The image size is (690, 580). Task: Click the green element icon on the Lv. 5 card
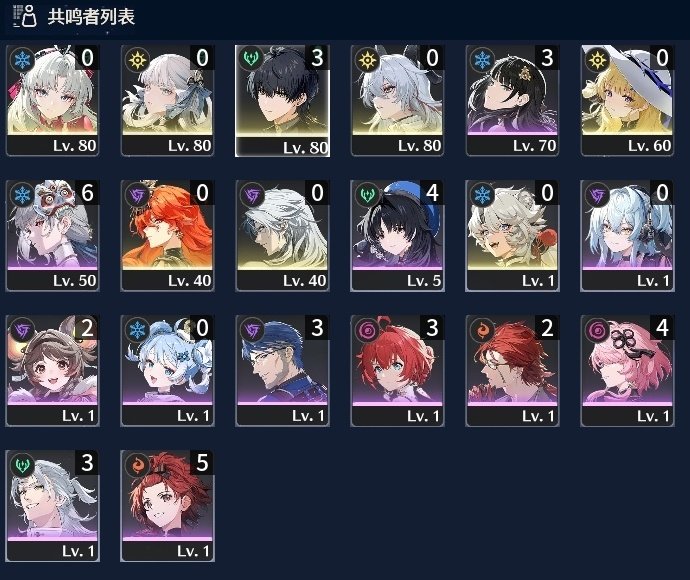tap(367, 194)
